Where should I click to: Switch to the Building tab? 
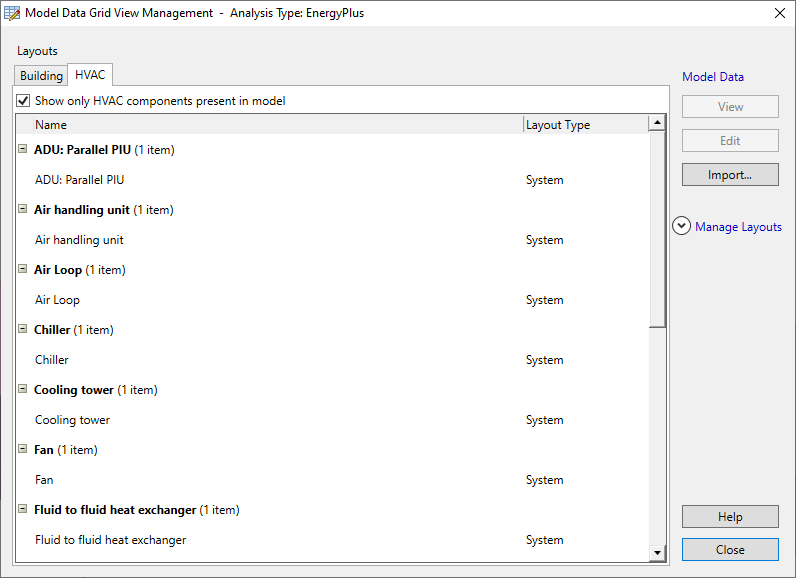click(x=41, y=76)
